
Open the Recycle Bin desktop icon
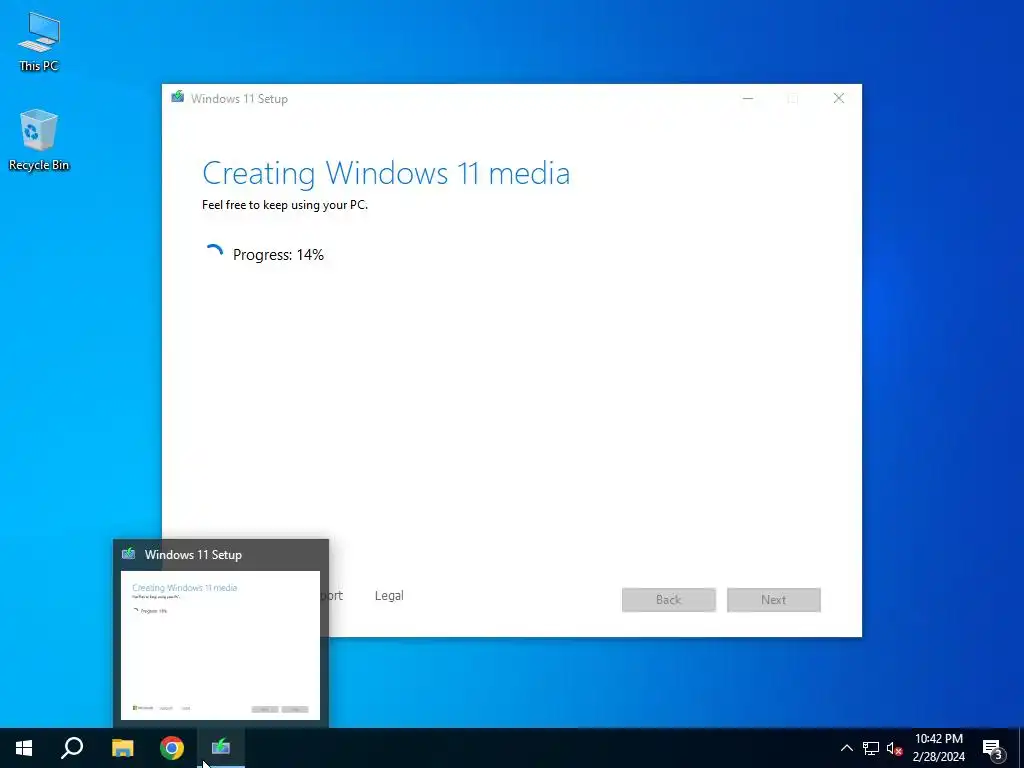click(x=39, y=140)
